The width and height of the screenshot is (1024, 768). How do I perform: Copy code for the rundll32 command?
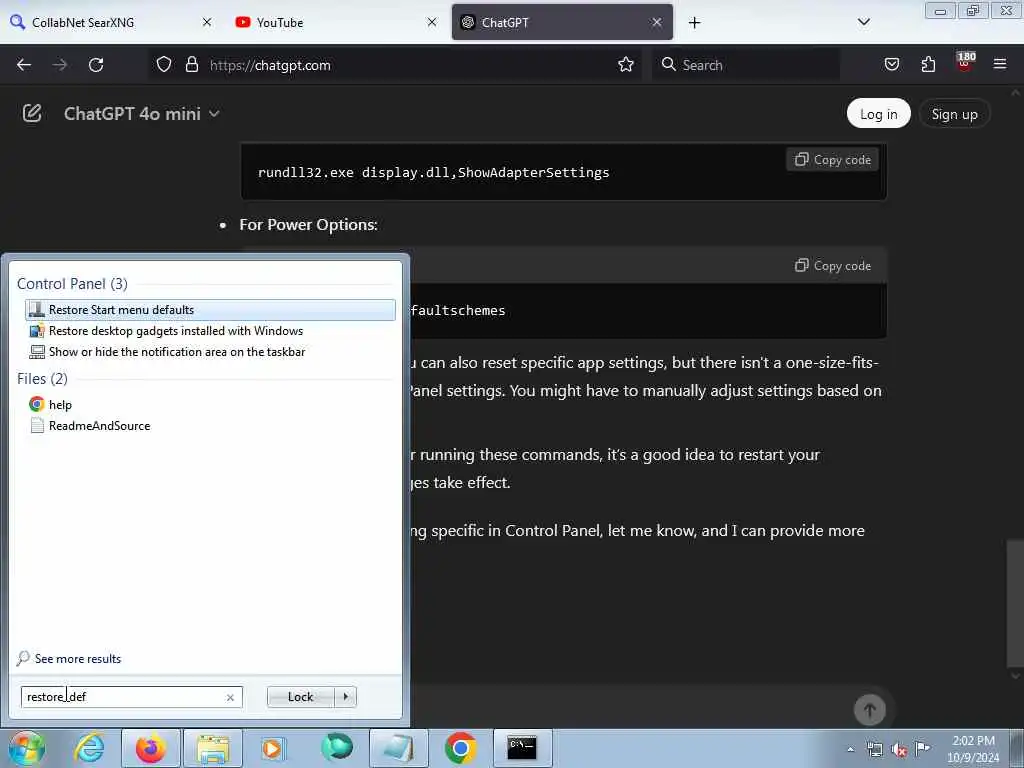(833, 159)
